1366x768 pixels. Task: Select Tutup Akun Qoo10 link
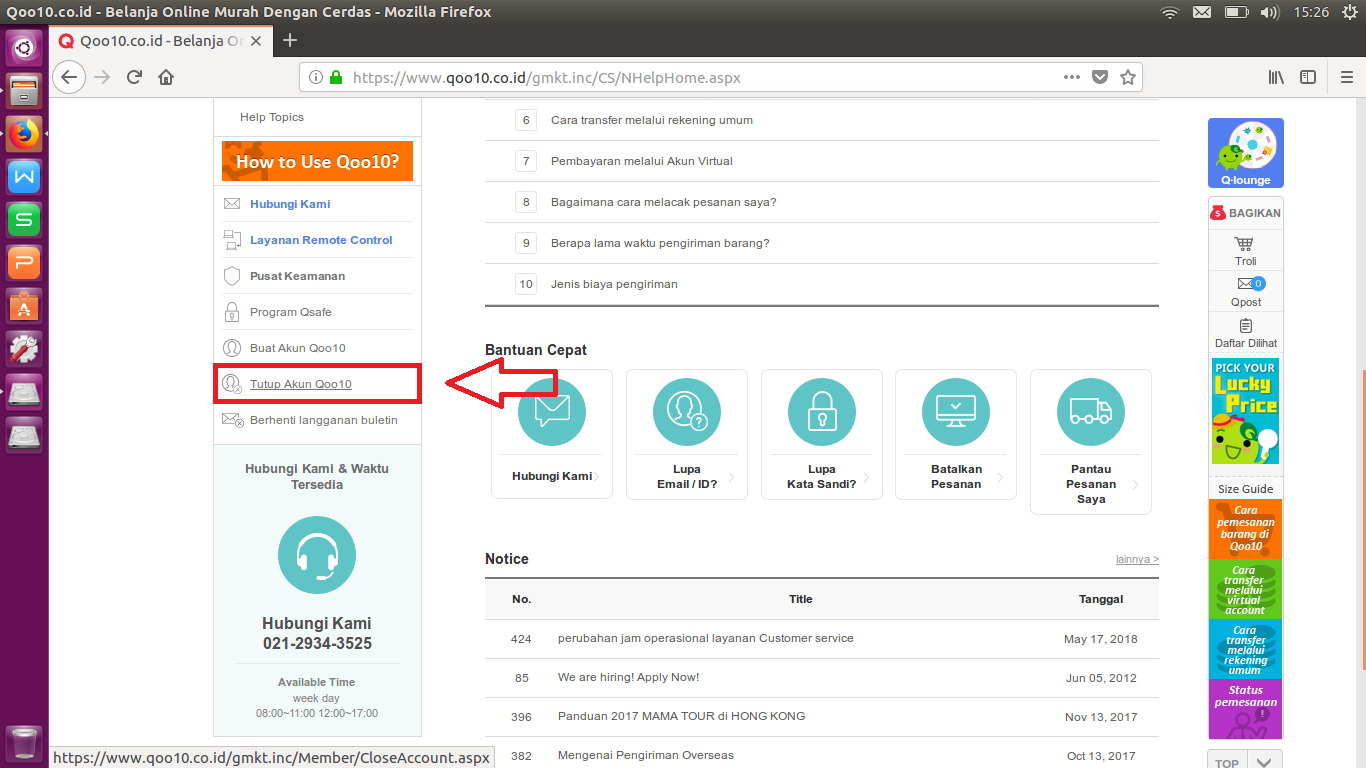(x=300, y=384)
